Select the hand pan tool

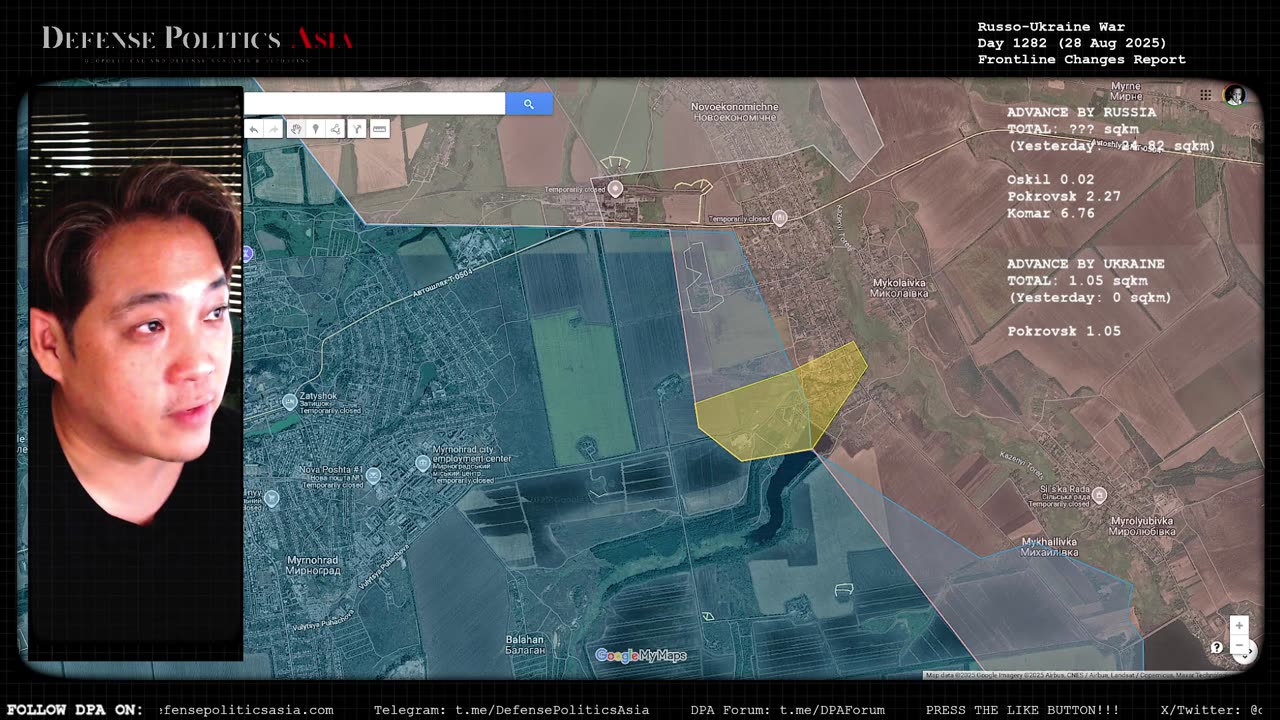[296, 129]
